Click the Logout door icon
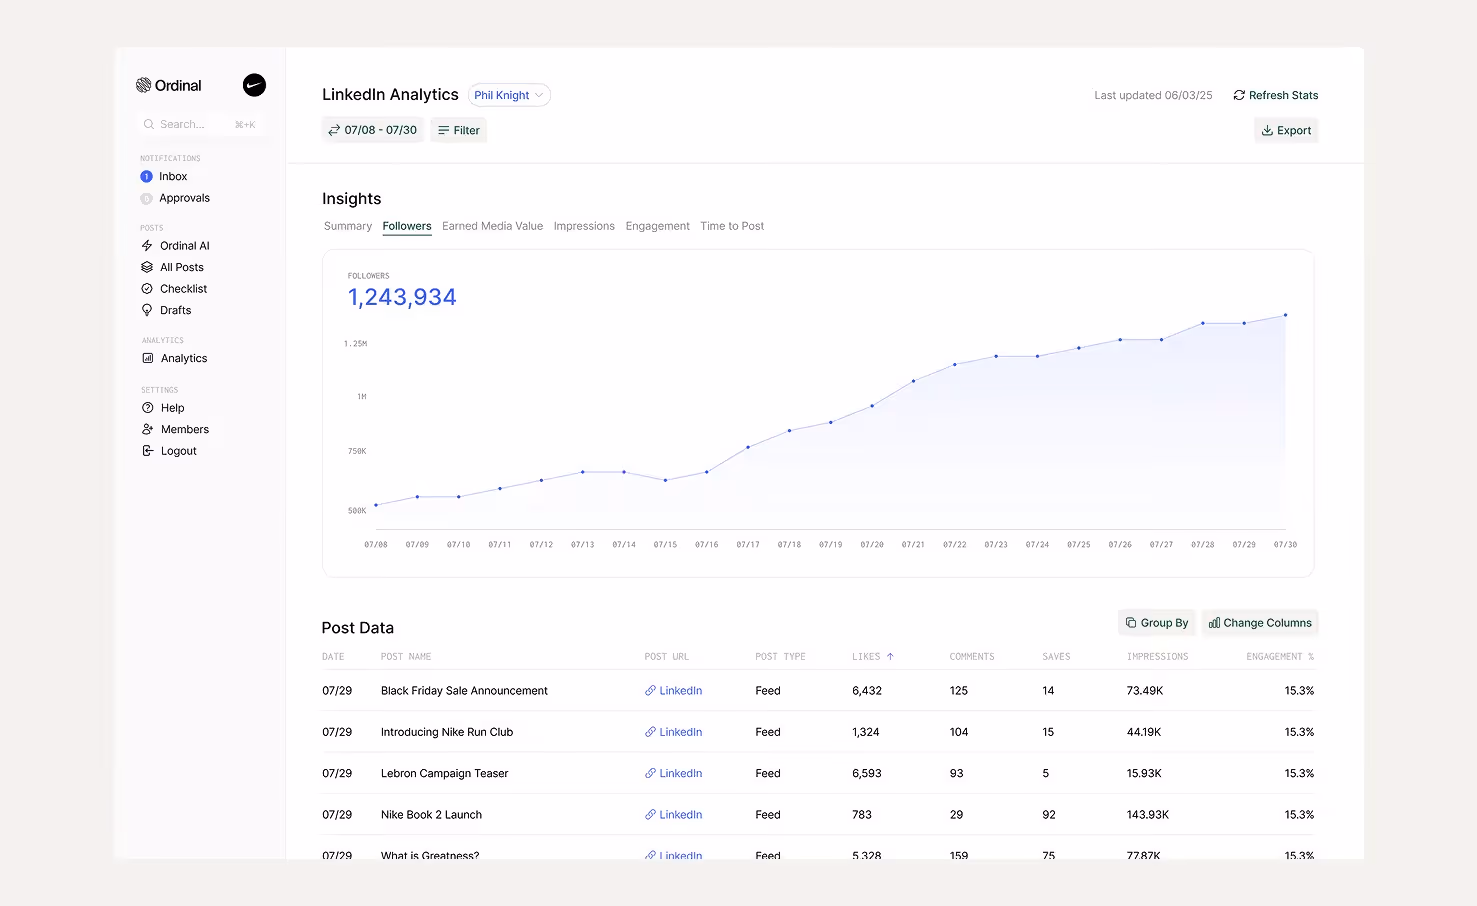Screen dimensions: 1477x906 [148, 451]
